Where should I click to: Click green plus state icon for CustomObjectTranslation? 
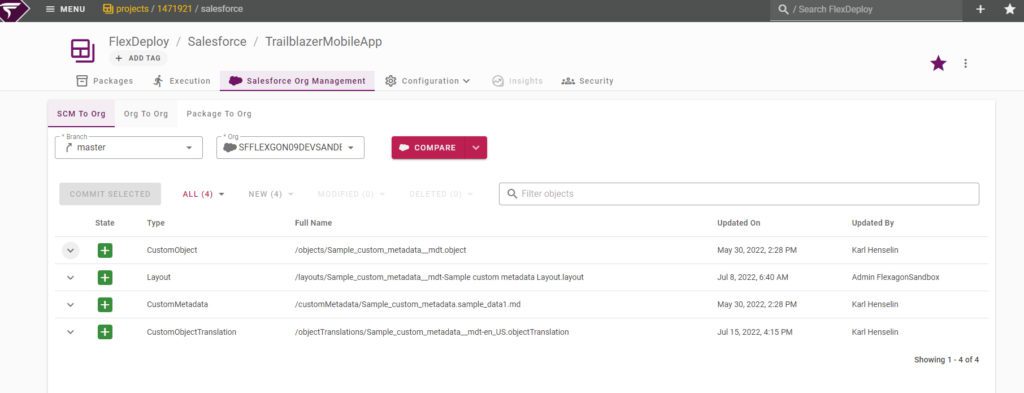click(105, 332)
